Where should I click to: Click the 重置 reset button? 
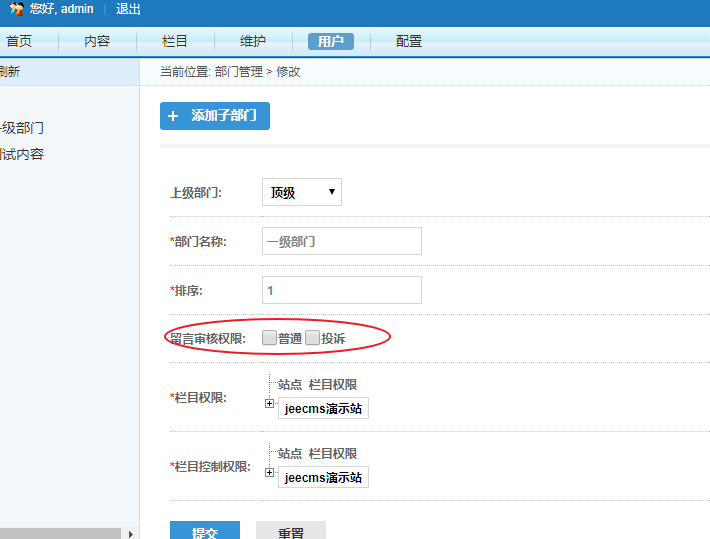click(x=291, y=531)
